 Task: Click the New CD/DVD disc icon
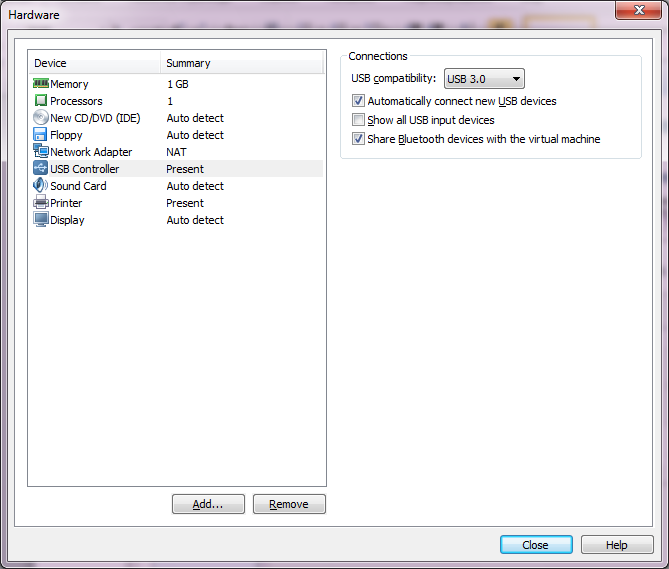41,117
